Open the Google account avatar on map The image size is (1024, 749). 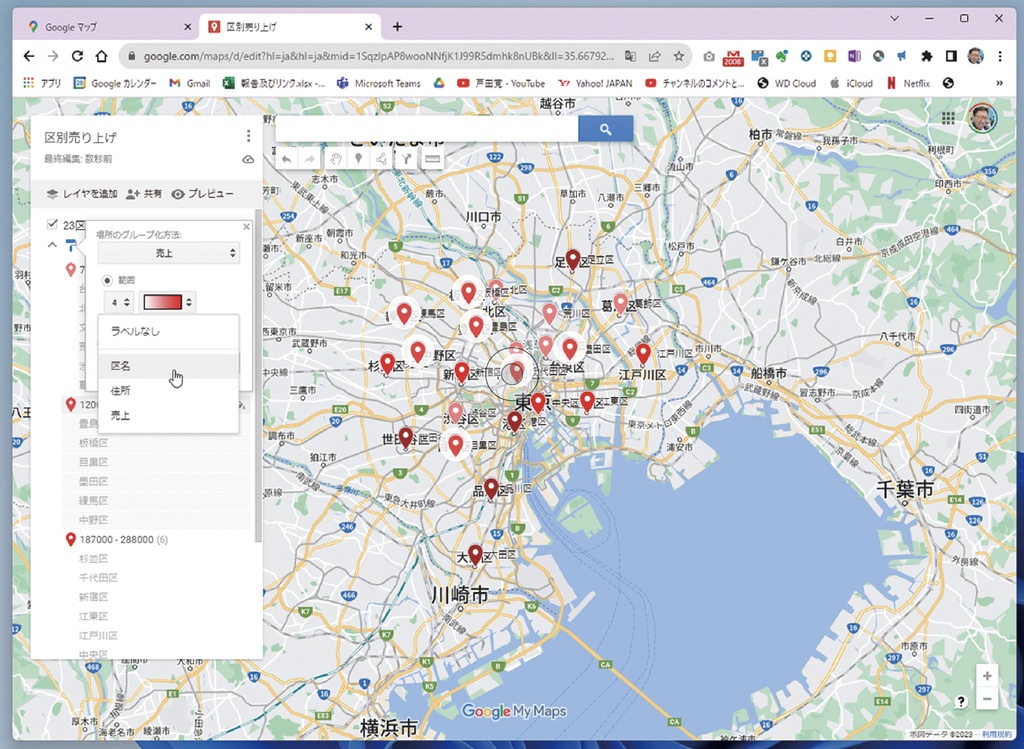[982, 118]
